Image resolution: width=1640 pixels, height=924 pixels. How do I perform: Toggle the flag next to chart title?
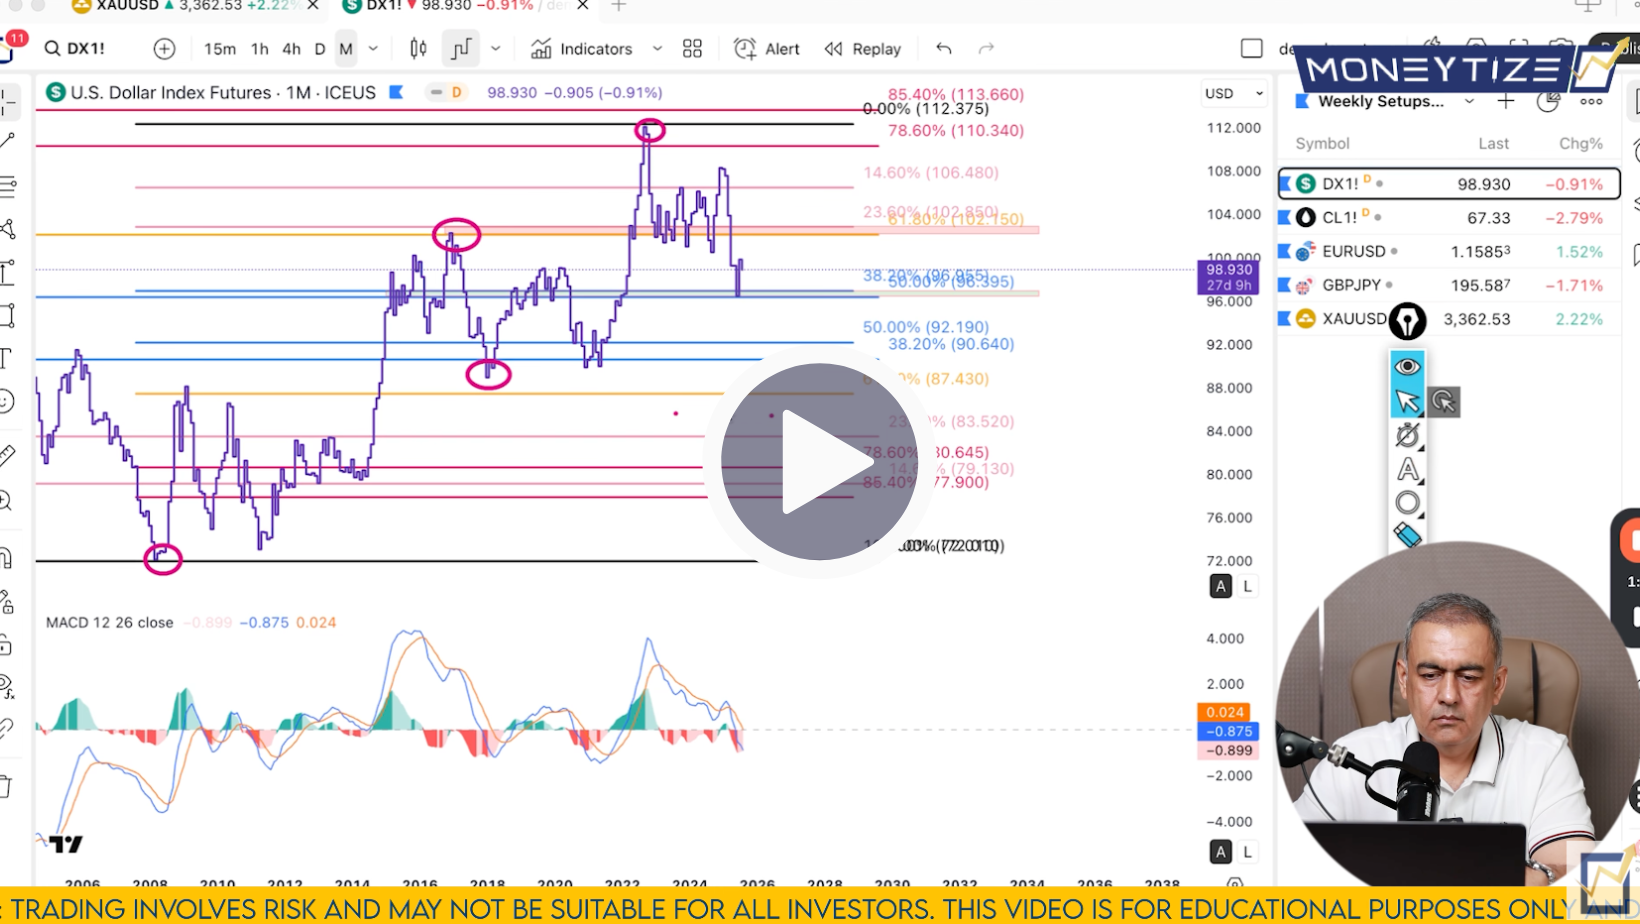click(x=396, y=92)
